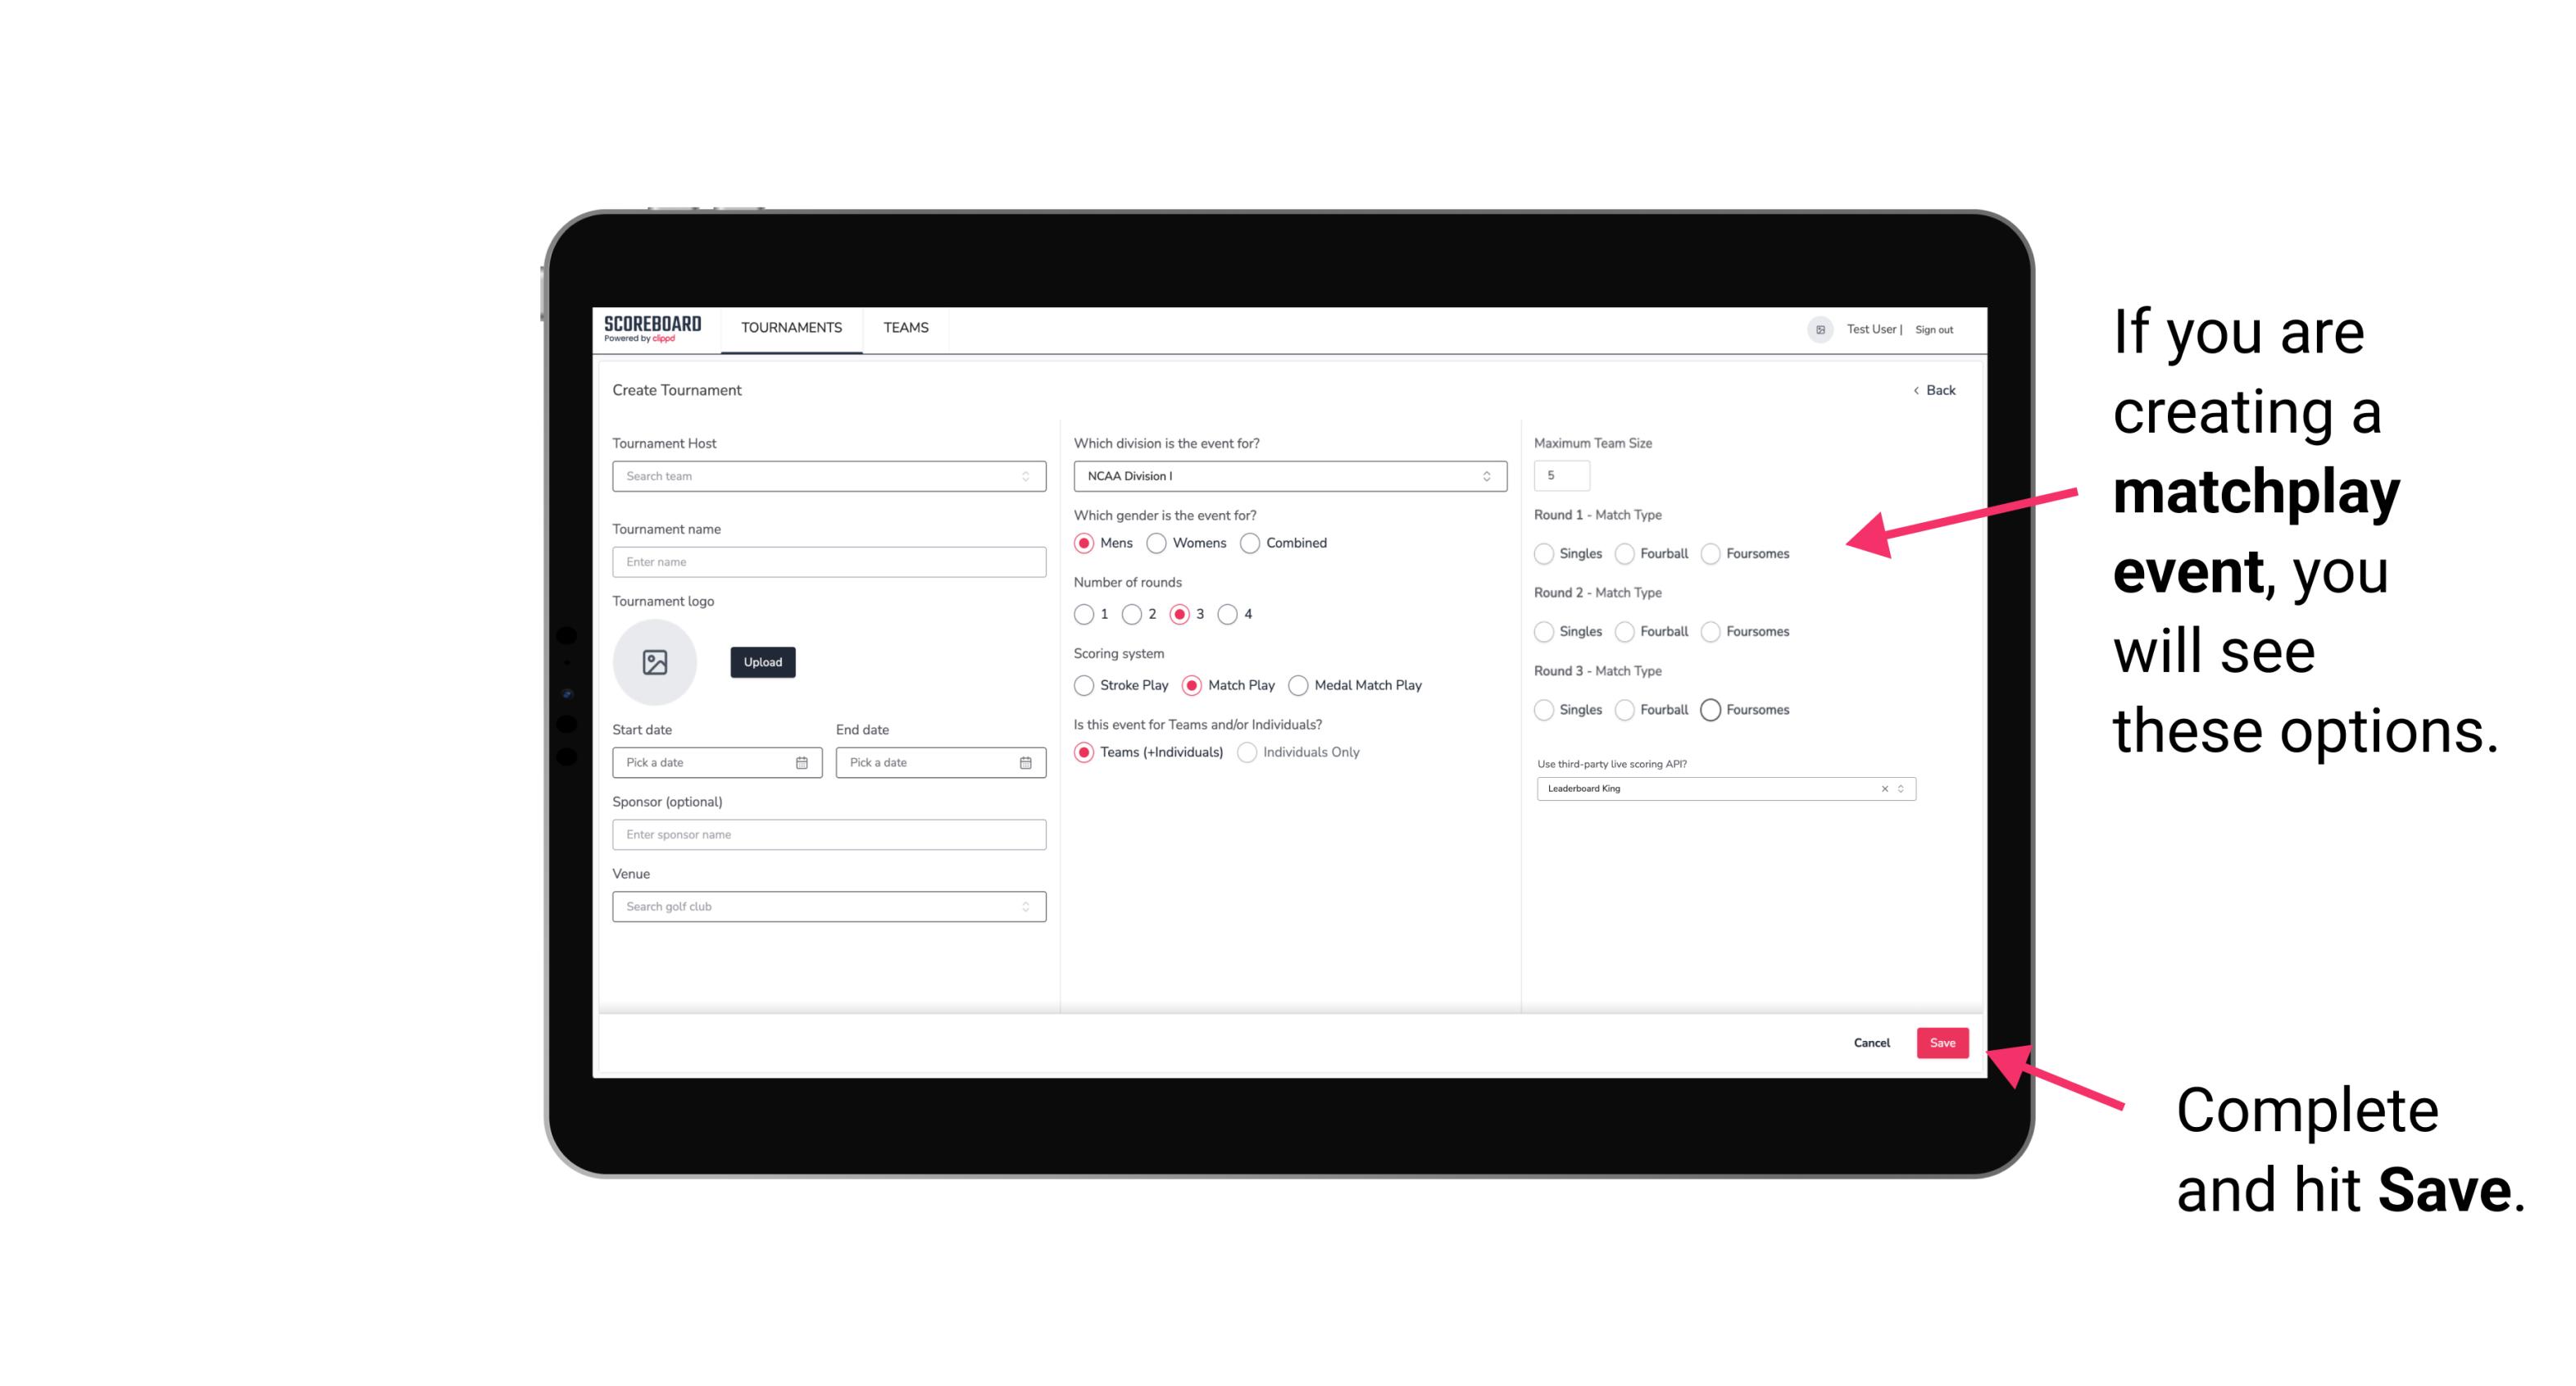Click the Venue search dropdown icon
This screenshot has width=2576, height=1386.
1025,907
